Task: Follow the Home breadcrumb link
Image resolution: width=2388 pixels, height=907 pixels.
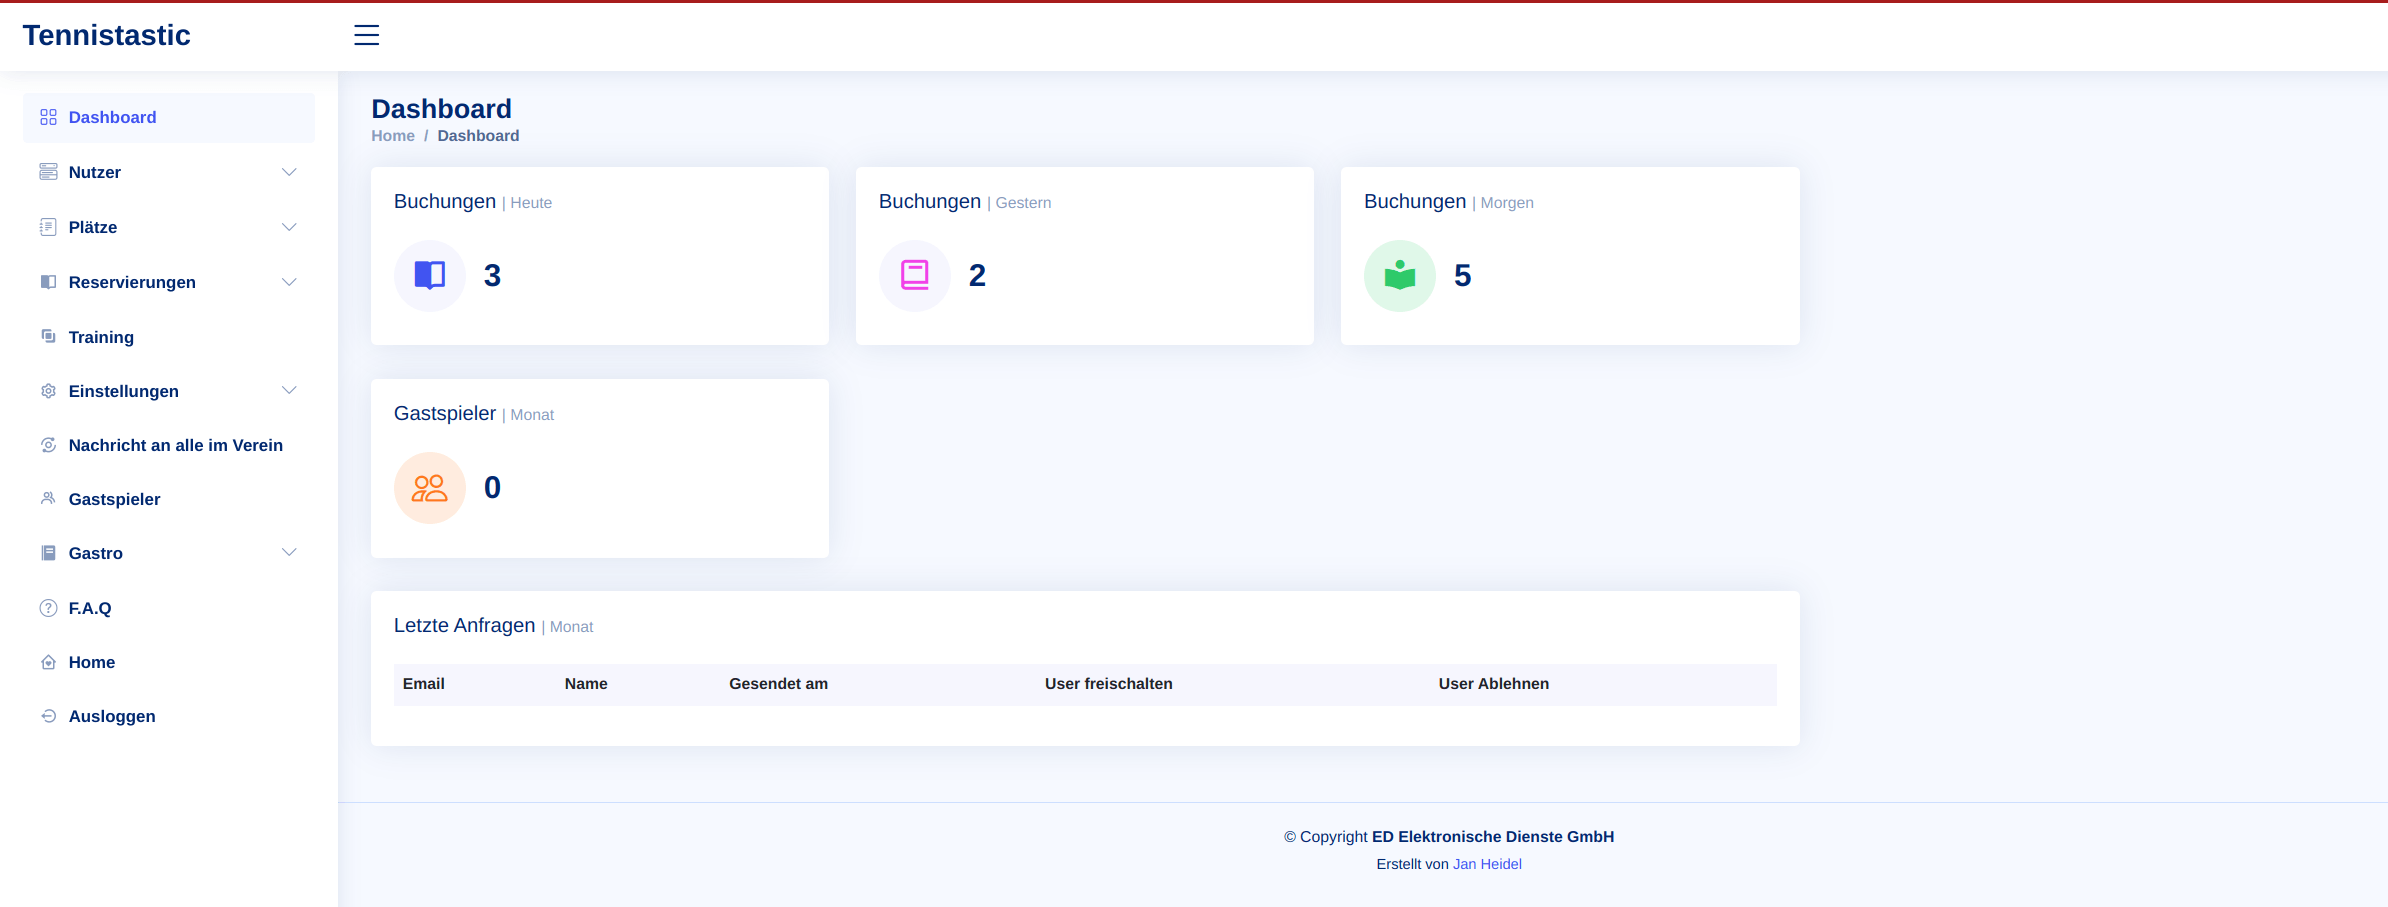Action: tap(392, 136)
